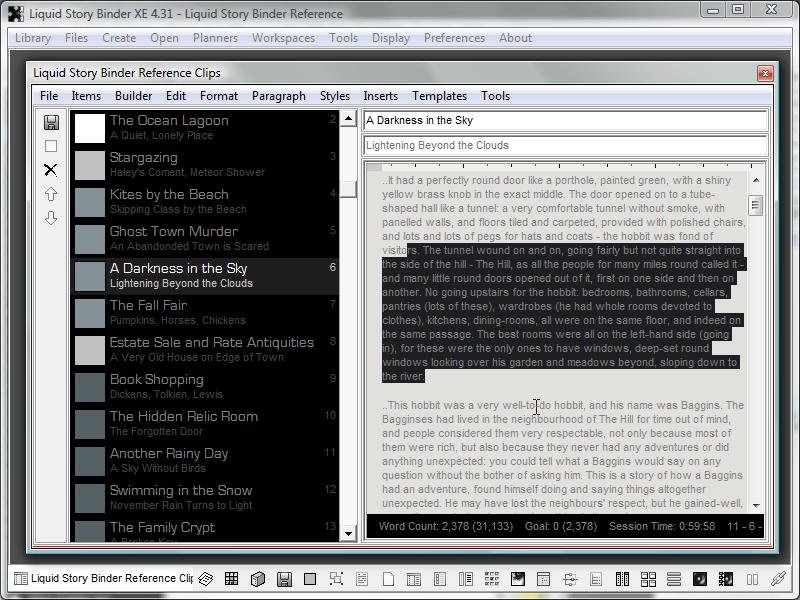Open the Builder menu in Reference Clips
The image size is (800, 600).
tap(133, 96)
